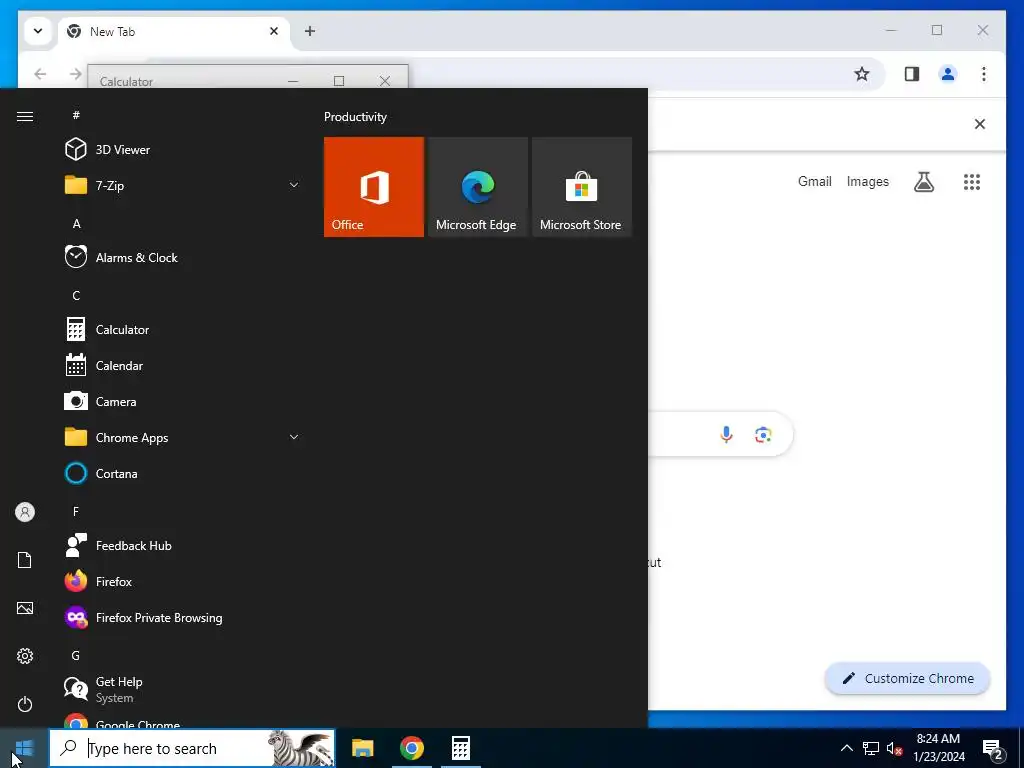Launch the Microsoft Edge tile
The image size is (1024, 768).
(x=477, y=187)
